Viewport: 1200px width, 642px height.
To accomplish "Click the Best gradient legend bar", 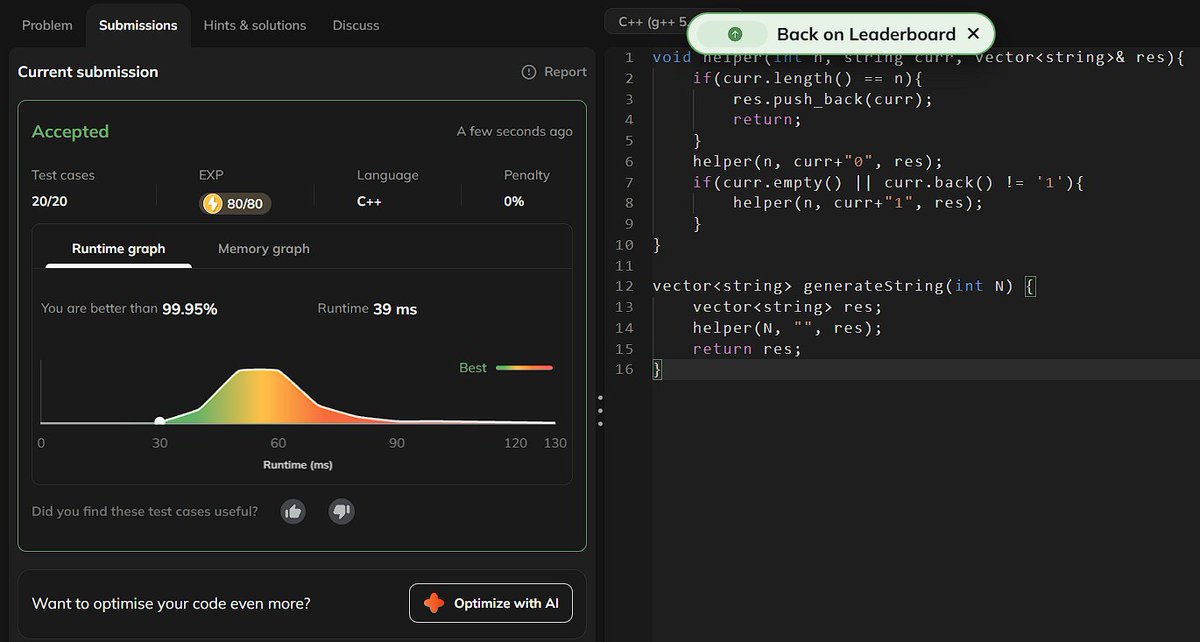I will (524, 367).
